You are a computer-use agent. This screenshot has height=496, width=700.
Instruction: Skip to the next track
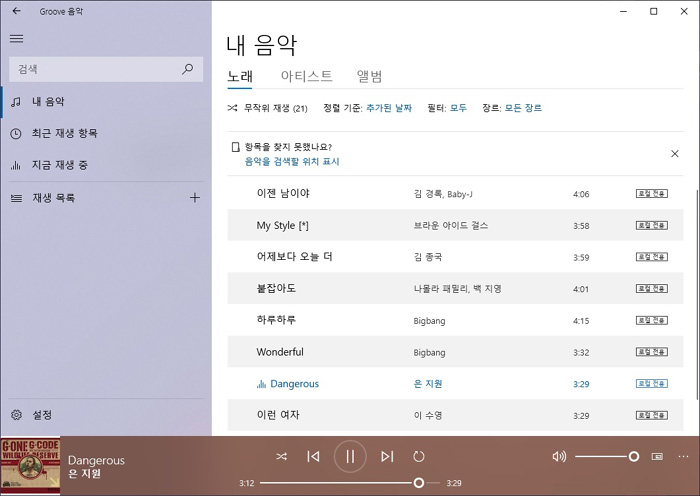387,456
